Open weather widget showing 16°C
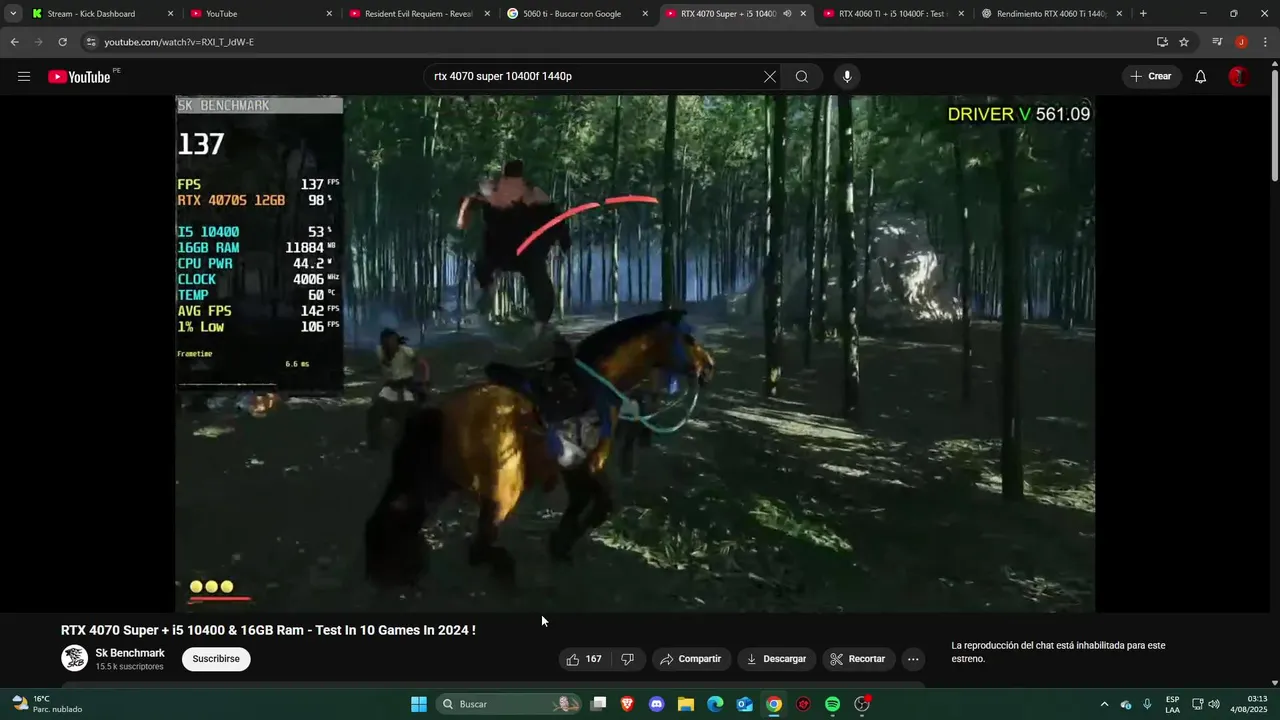1280x720 pixels. pyautogui.click(x=46, y=704)
